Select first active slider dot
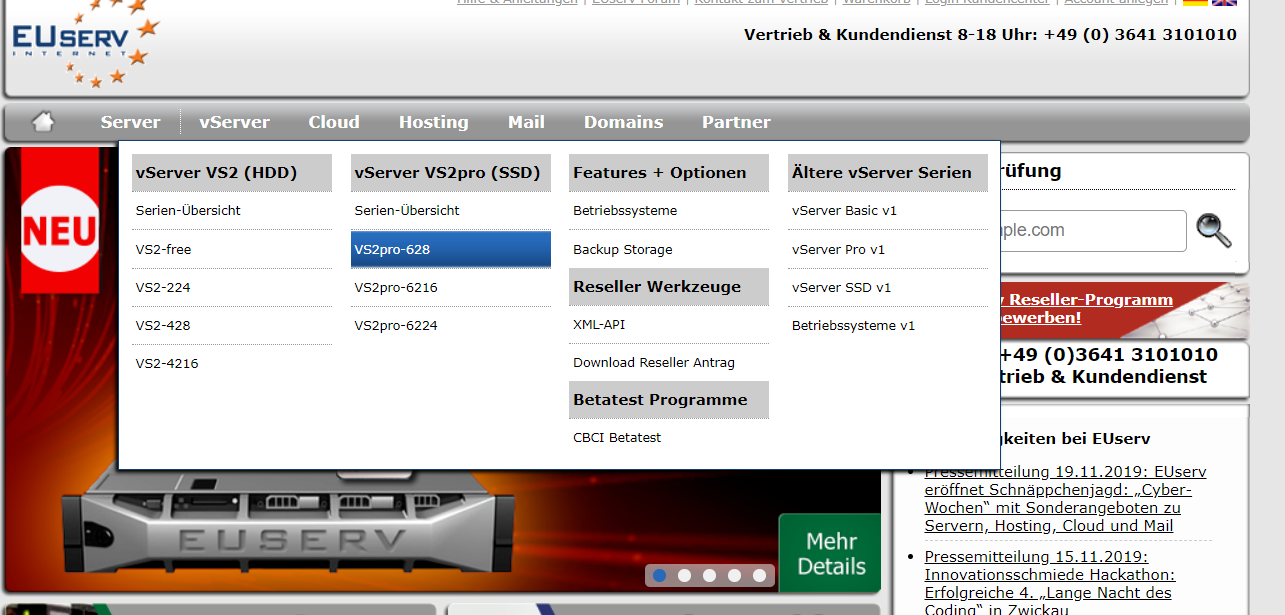 click(659, 575)
